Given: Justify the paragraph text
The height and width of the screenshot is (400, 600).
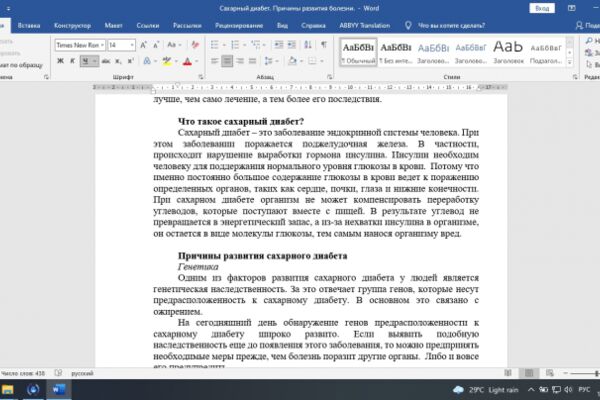Looking at the screenshot, I should point(253,61).
